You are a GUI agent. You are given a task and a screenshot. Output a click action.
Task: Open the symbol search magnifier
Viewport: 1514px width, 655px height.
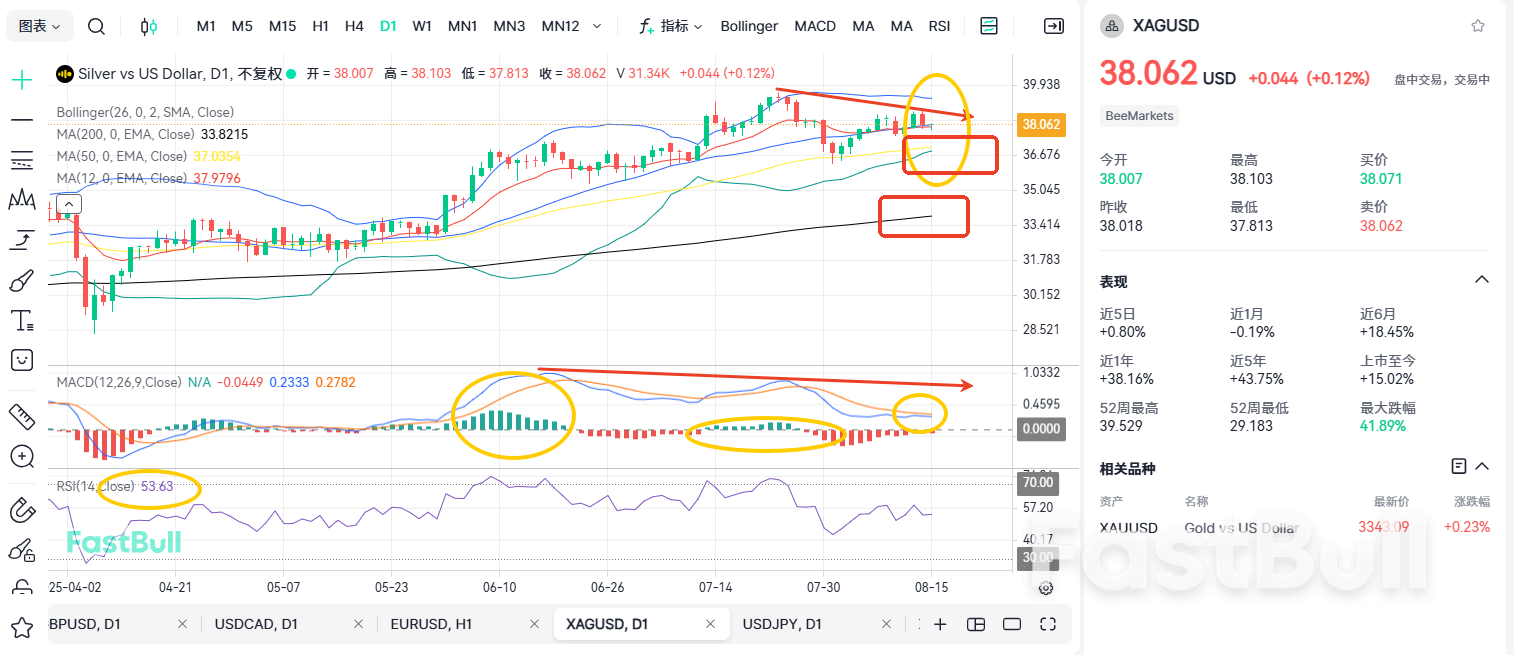point(96,26)
